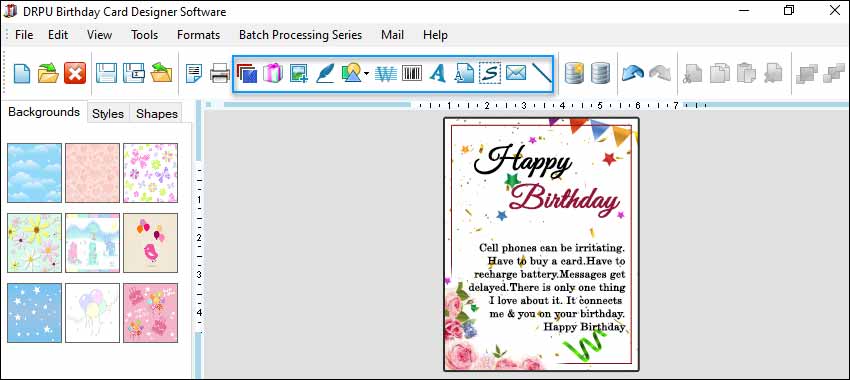This screenshot has width=850, height=380.
Task: Switch to the Backgrounds tab
Action: [44, 112]
